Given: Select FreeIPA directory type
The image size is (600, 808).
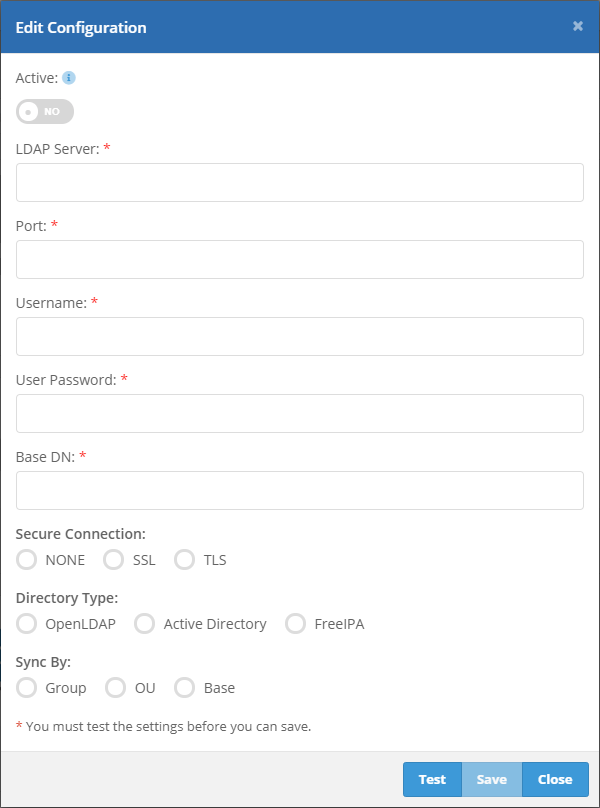Looking at the screenshot, I should (296, 624).
